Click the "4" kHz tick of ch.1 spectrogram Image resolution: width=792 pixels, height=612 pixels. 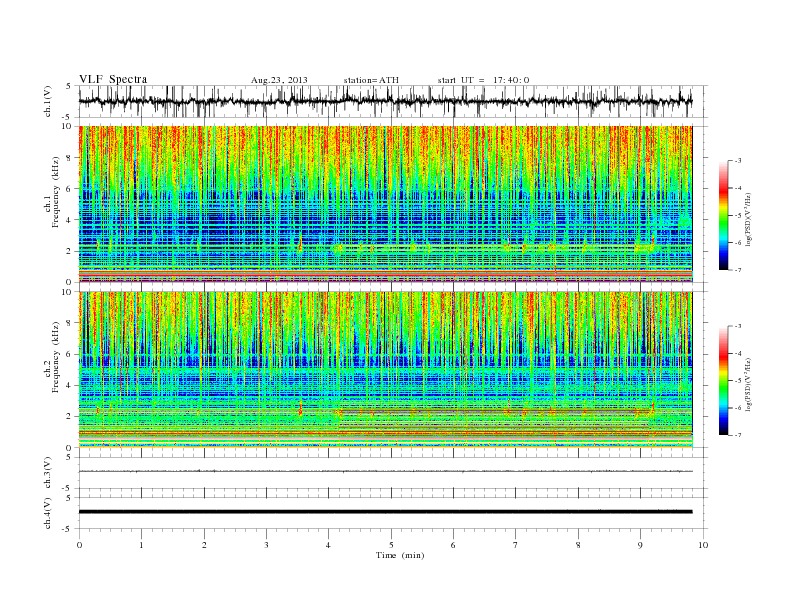(70, 220)
